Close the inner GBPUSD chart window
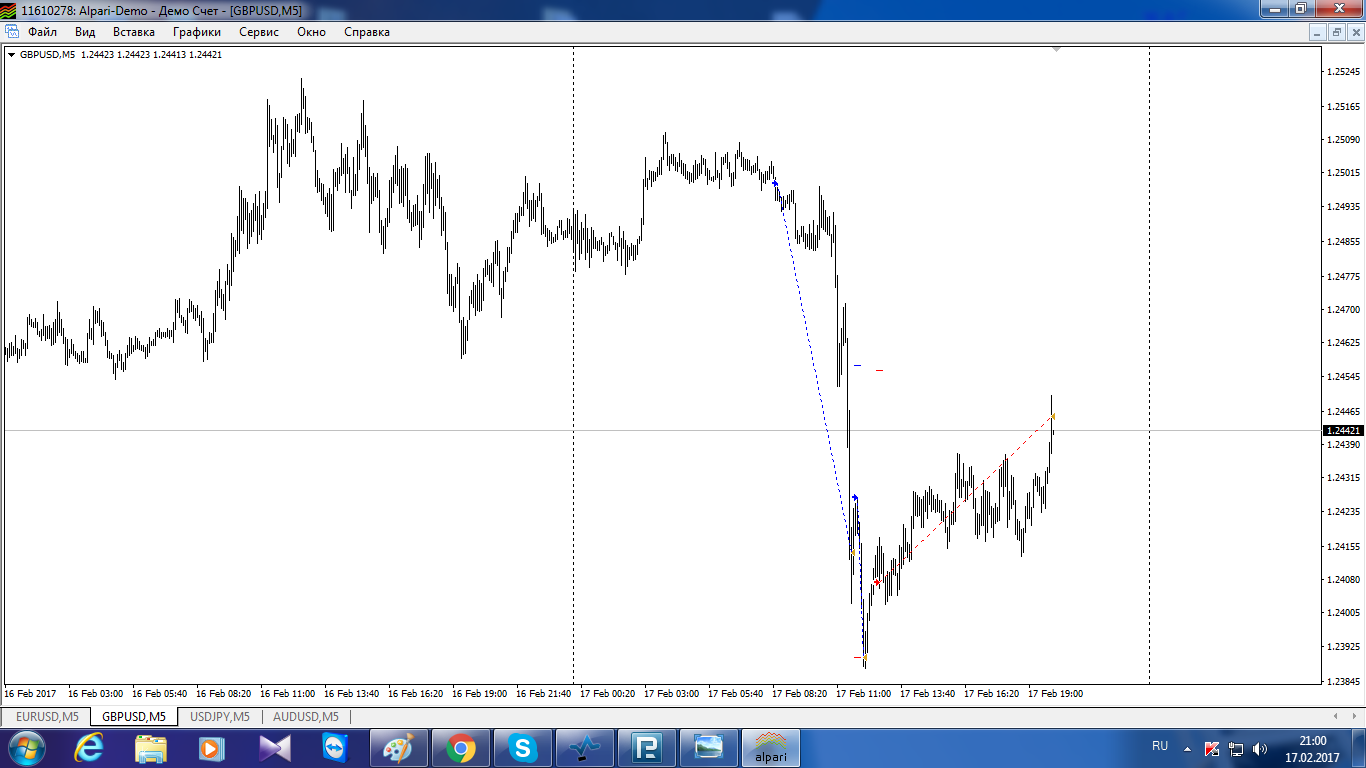This screenshot has height=768, width=1366. 1355,32
